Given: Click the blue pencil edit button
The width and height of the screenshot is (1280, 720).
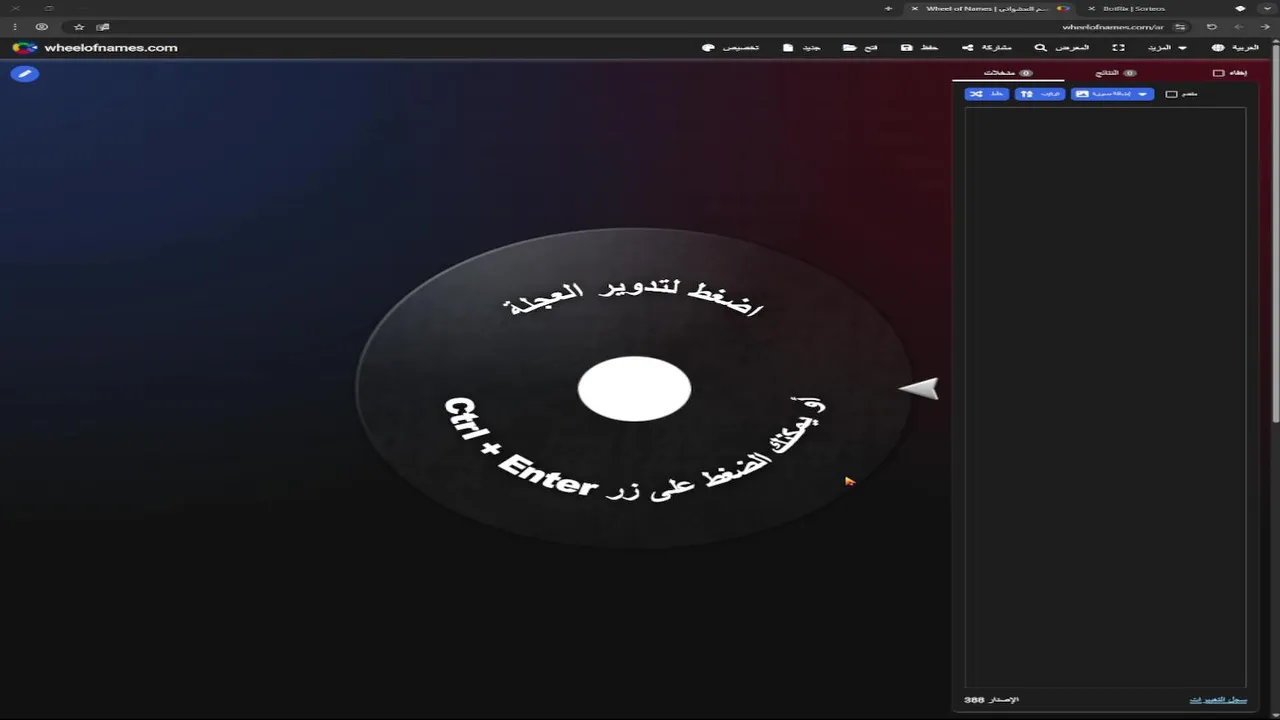Looking at the screenshot, I should pos(25,73).
